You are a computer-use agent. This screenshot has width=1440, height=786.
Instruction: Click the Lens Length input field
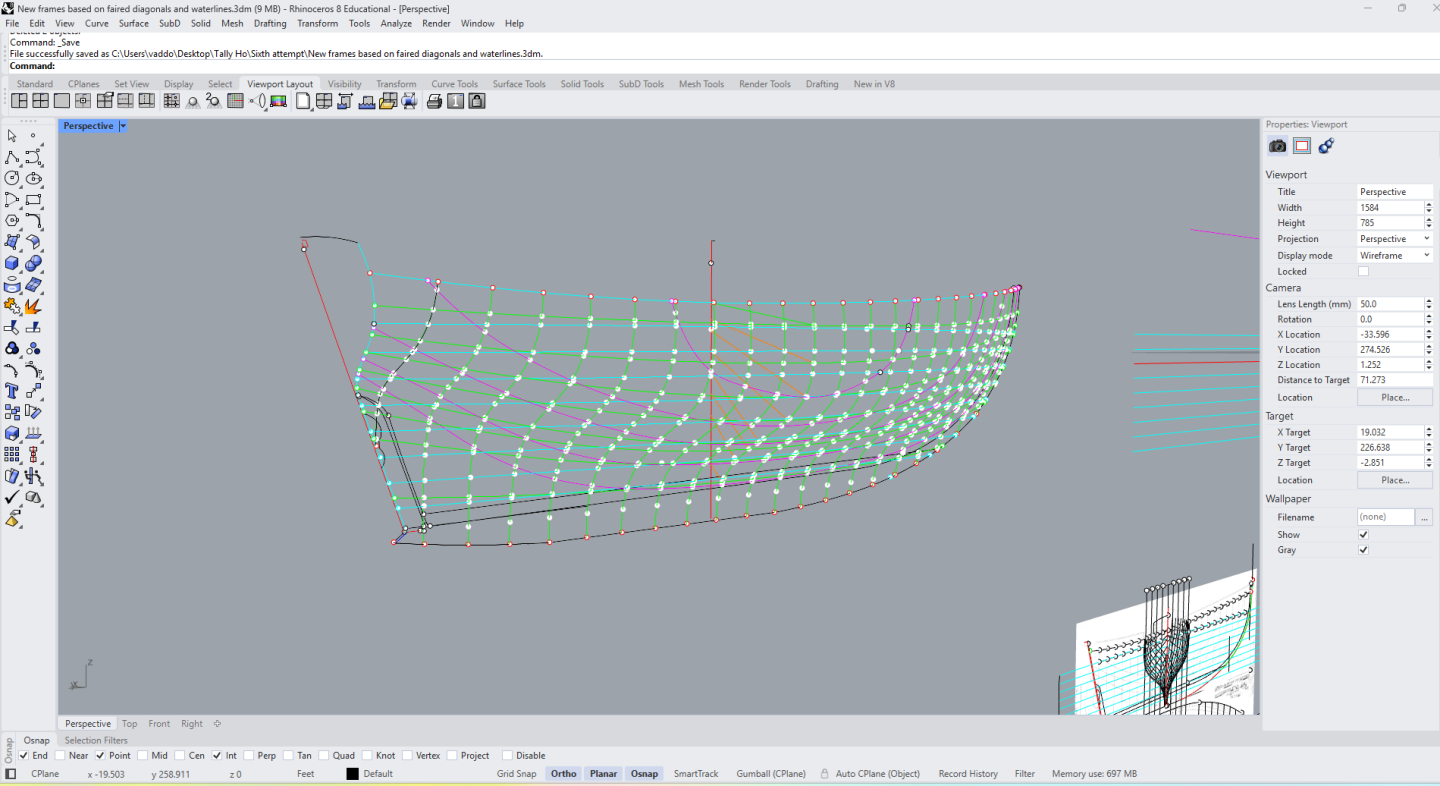click(1389, 304)
